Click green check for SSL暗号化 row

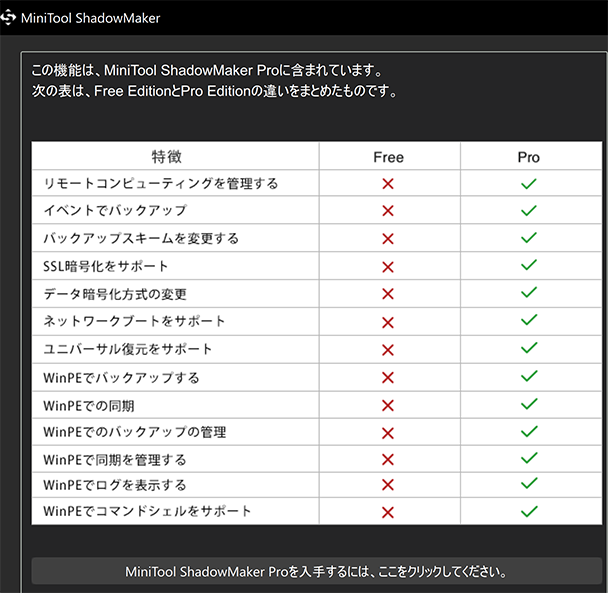tap(529, 265)
